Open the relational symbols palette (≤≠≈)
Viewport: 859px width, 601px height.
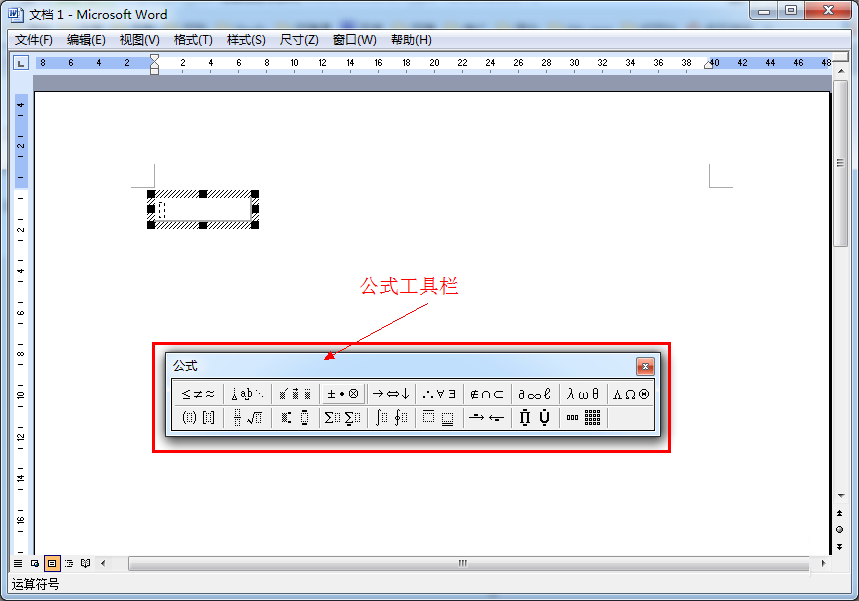(x=198, y=394)
